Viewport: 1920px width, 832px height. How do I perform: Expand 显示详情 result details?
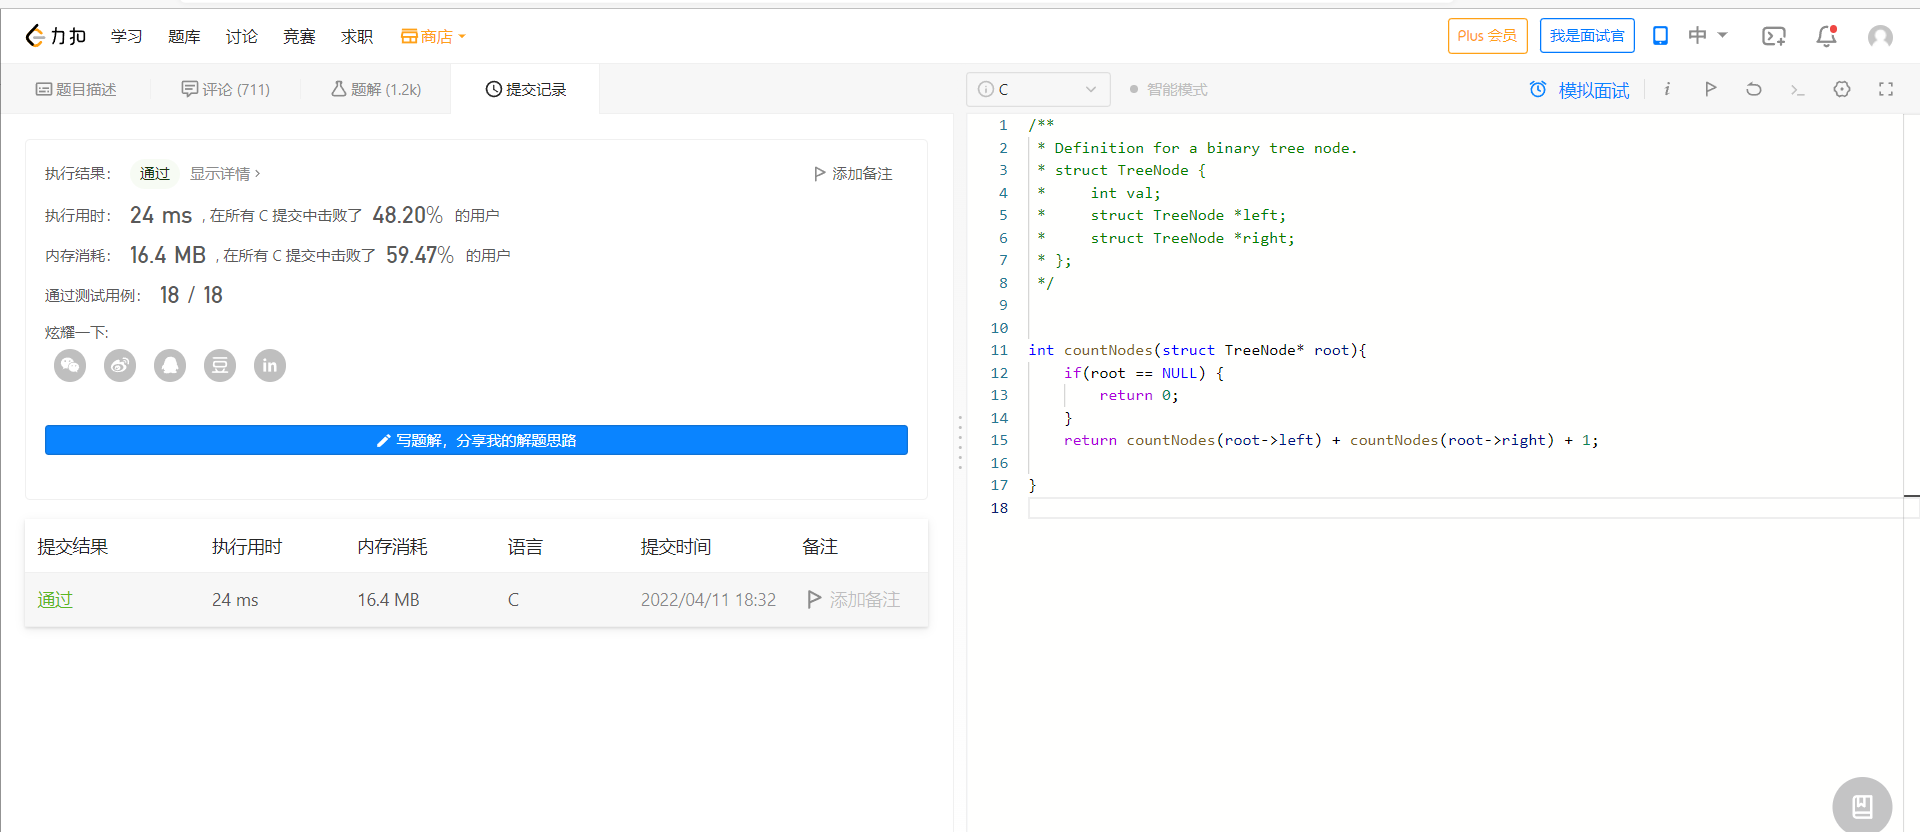(225, 174)
